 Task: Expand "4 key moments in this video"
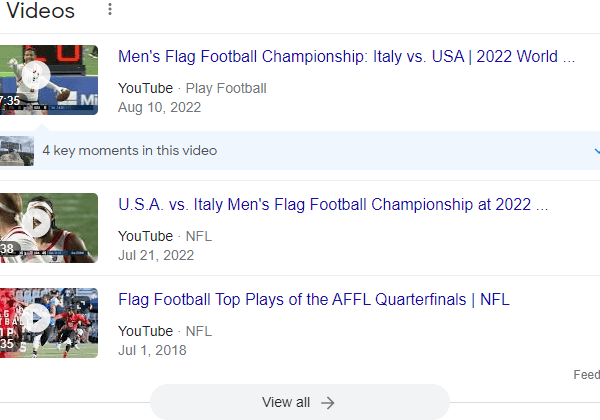coord(129,151)
